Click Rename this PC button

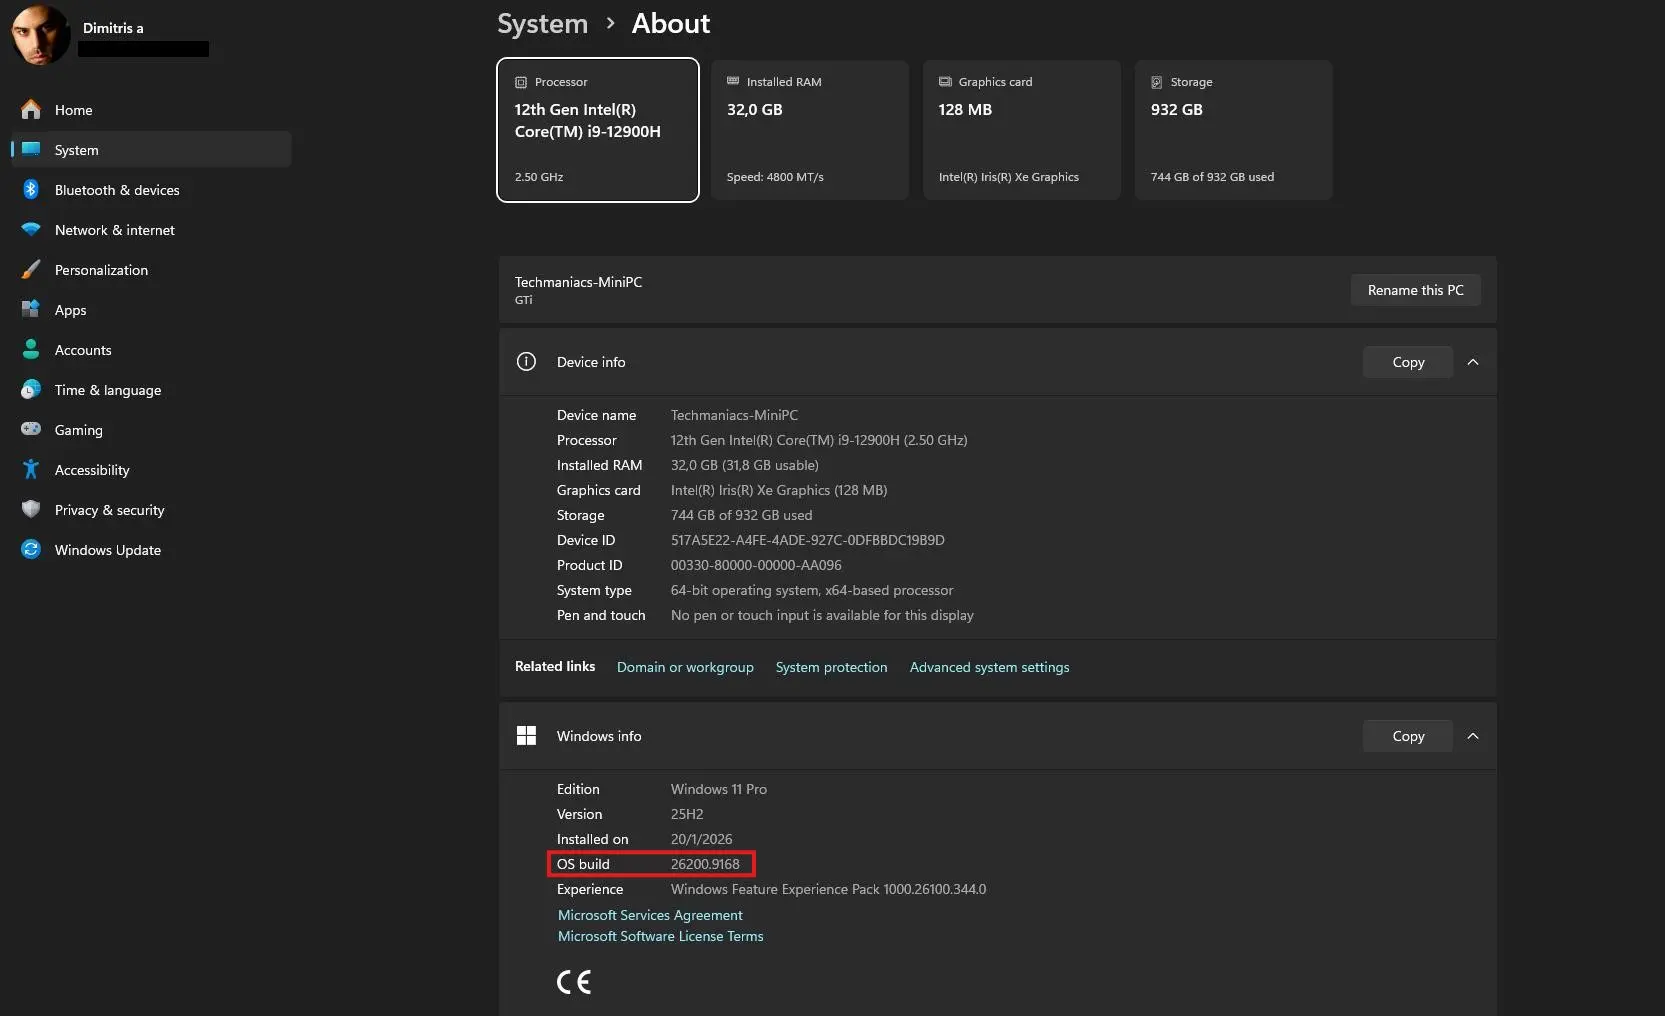pos(1415,290)
